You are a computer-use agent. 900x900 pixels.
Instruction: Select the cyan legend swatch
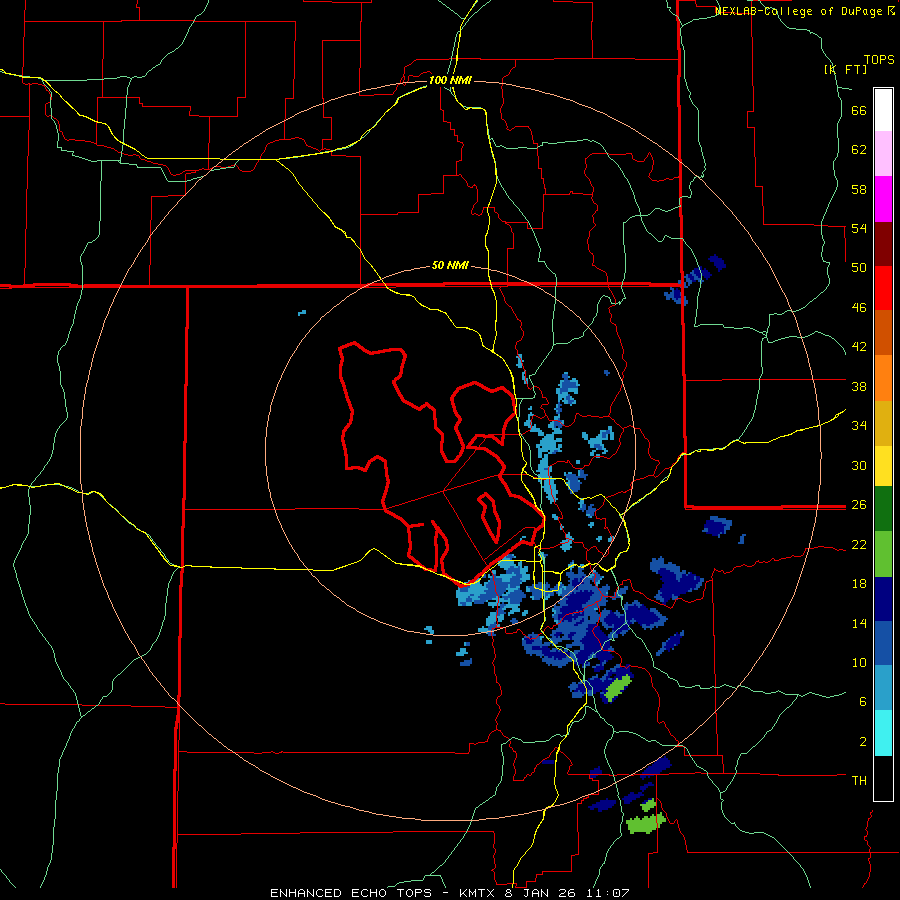pyautogui.click(x=883, y=733)
